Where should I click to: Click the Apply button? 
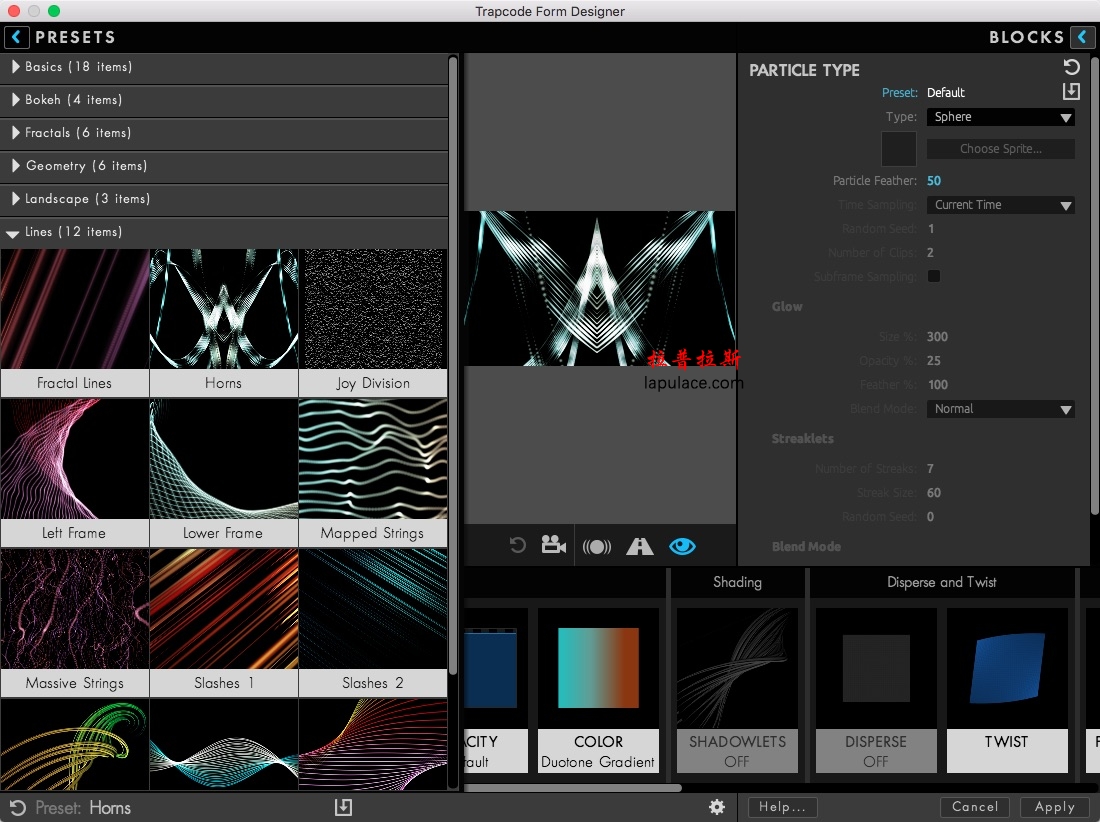1054,807
